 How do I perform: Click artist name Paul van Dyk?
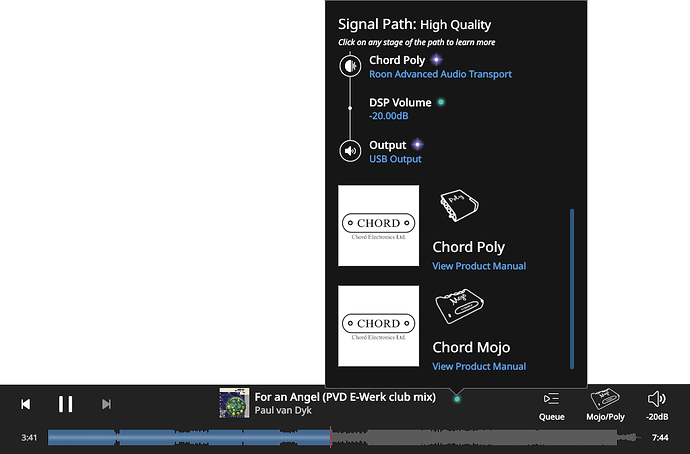(283, 410)
